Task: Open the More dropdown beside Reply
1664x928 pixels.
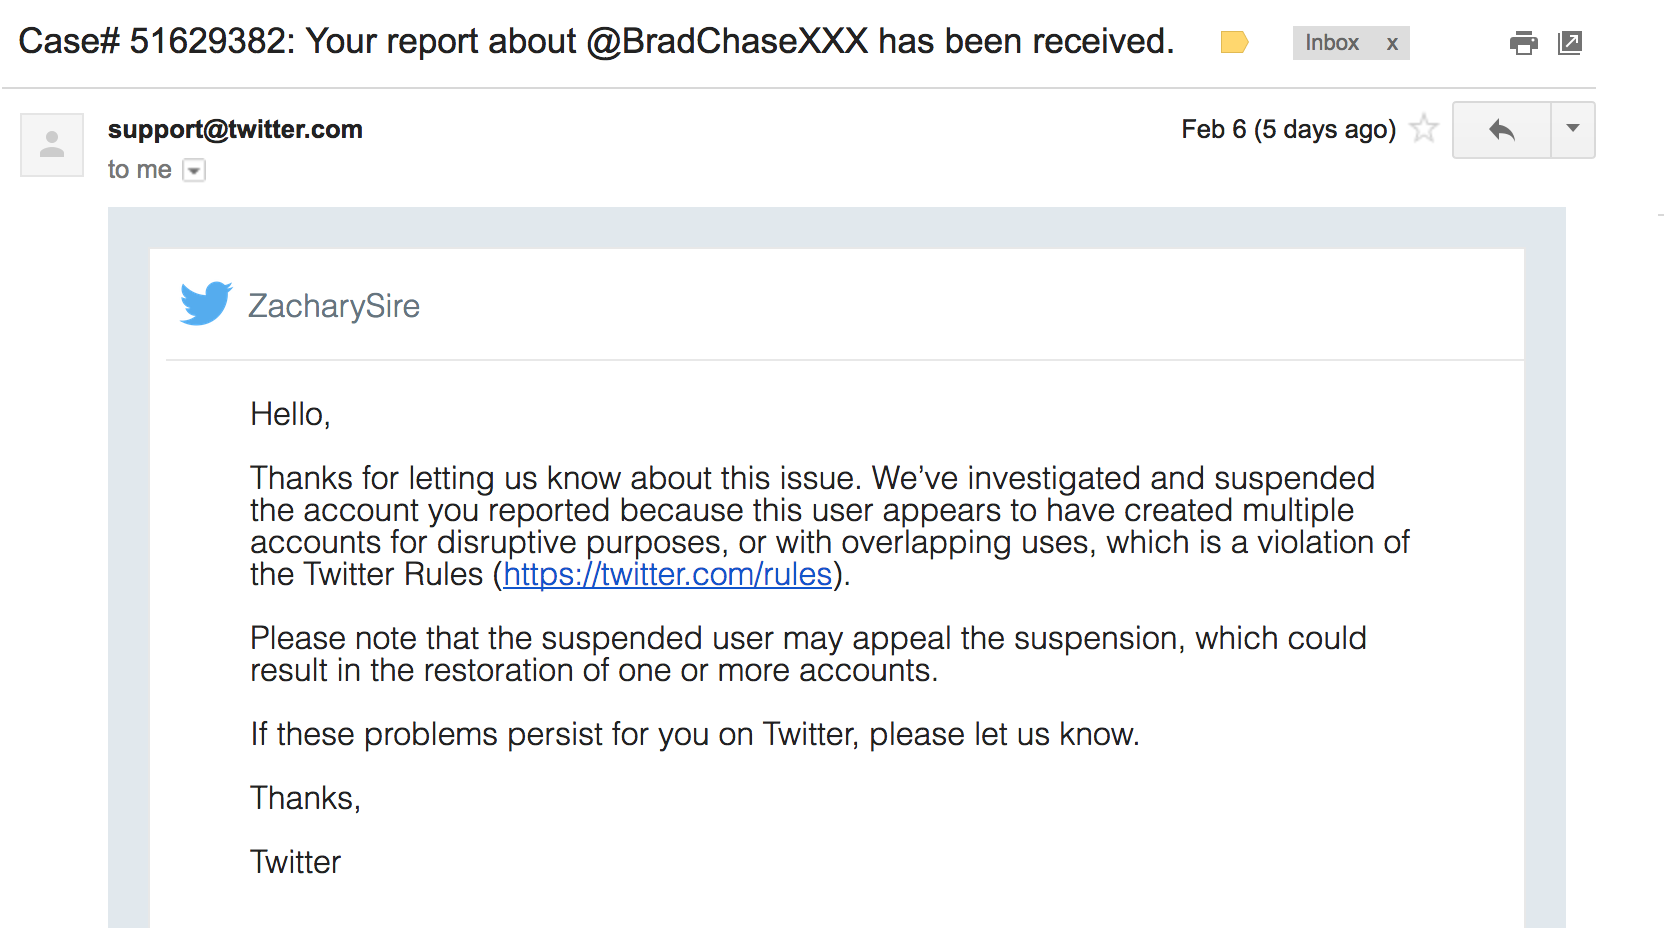Action: click(x=1573, y=130)
